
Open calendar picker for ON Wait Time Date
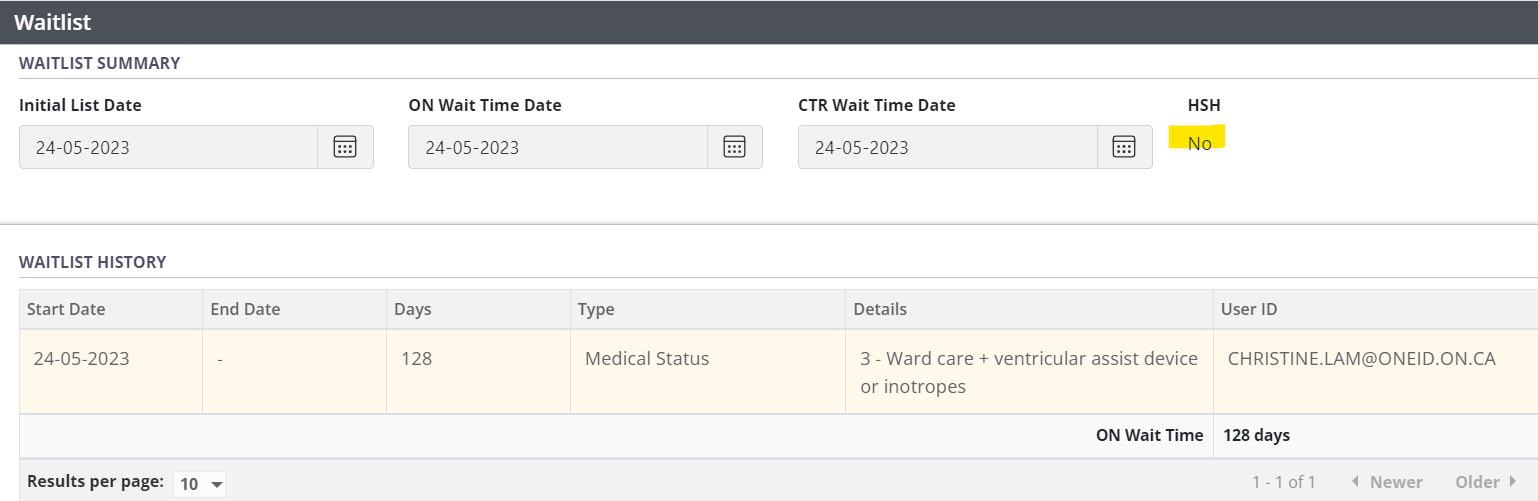click(x=734, y=147)
